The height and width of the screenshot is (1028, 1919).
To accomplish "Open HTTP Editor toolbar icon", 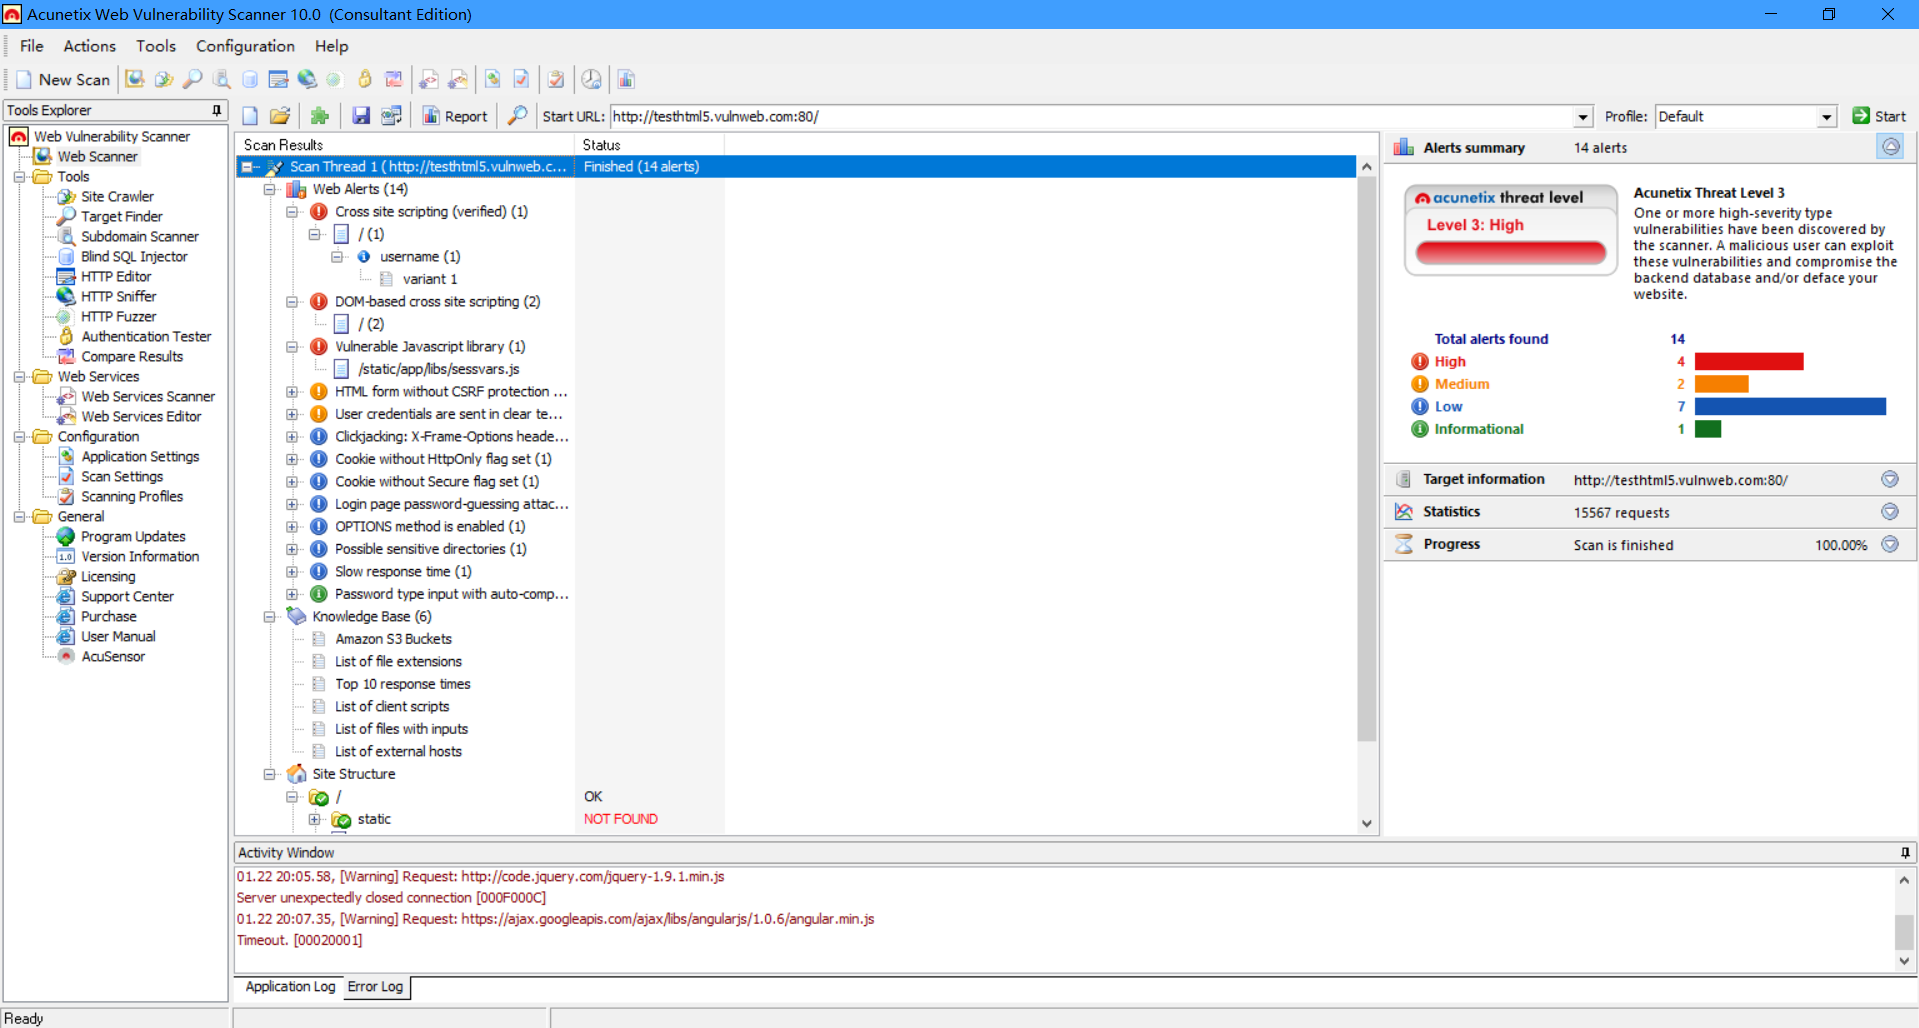I will [x=278, y=80].
